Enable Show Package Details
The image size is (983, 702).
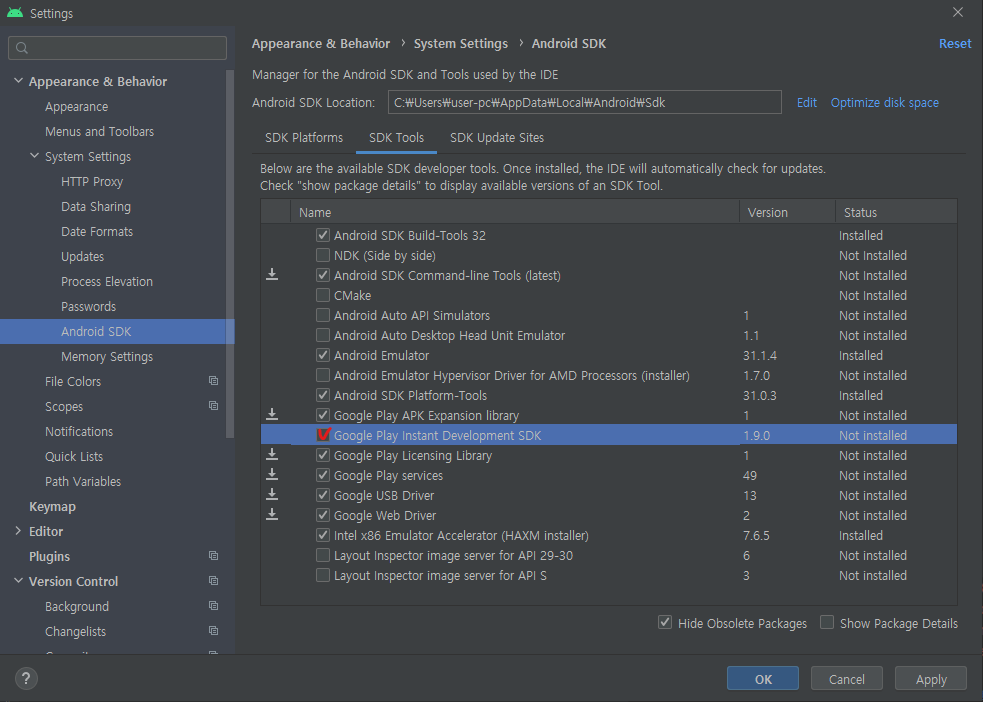click(x=827, y=622)
